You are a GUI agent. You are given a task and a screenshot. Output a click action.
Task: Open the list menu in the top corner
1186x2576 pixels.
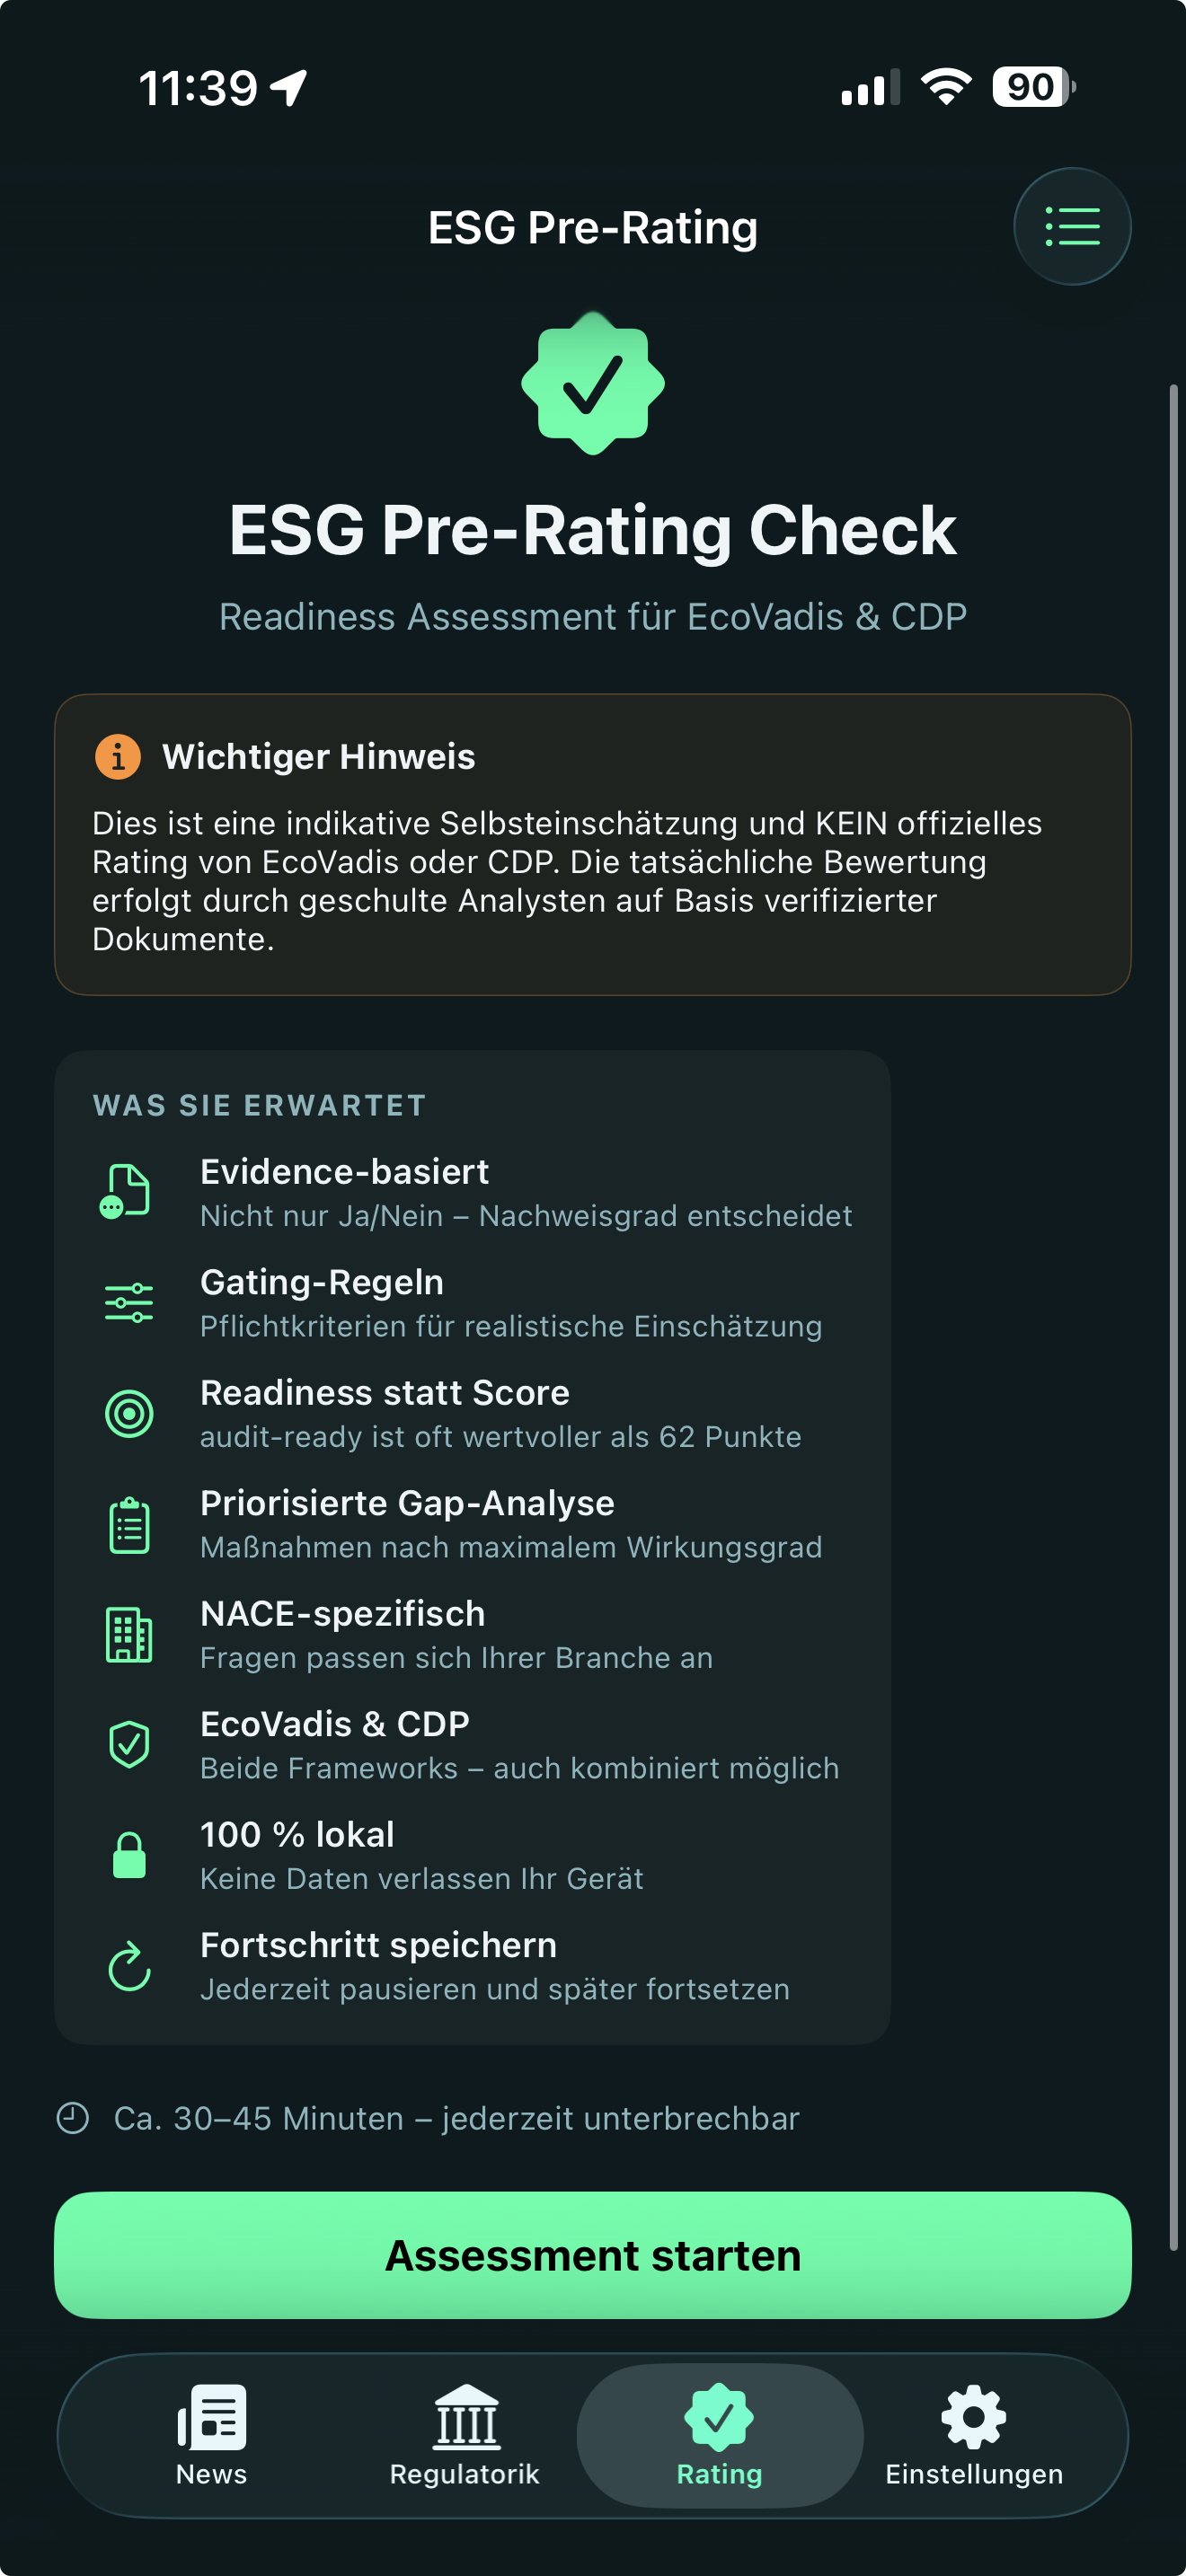[1072, 225]
